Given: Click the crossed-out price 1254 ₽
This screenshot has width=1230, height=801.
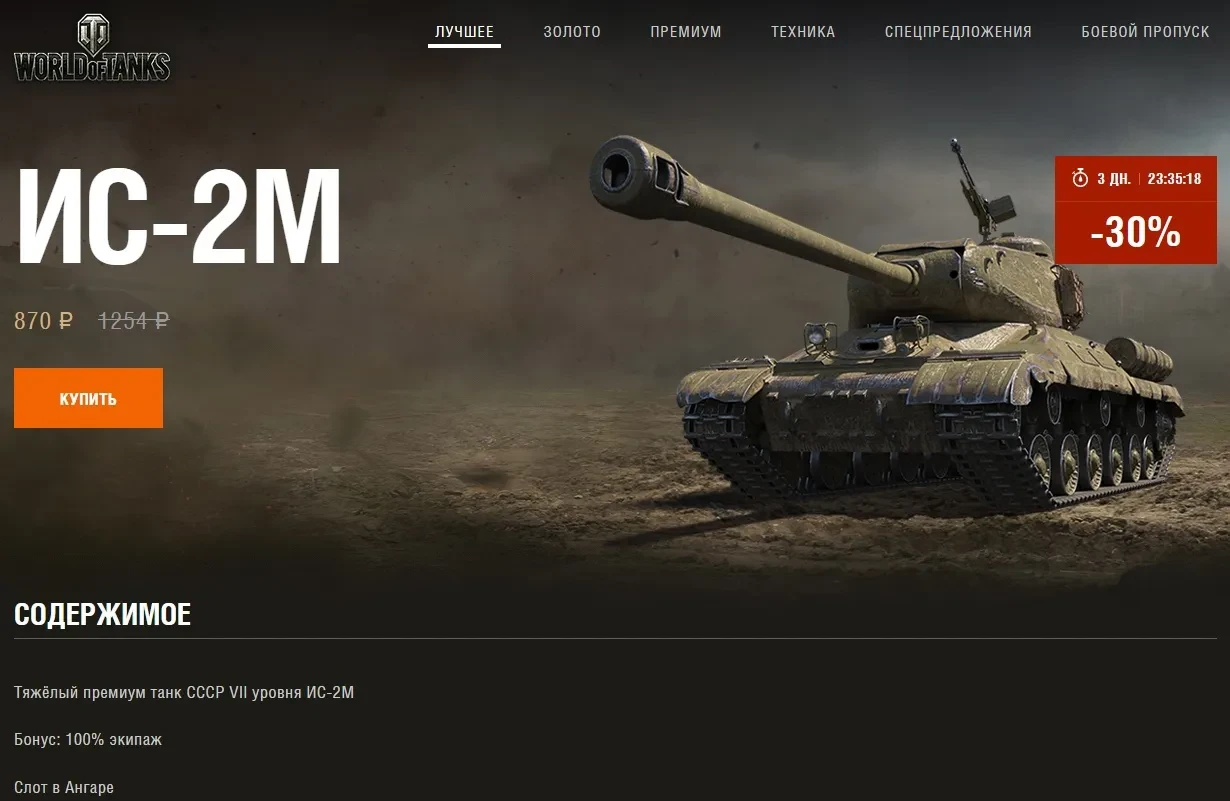Looking at the screenshot, I should click(134, 321).
